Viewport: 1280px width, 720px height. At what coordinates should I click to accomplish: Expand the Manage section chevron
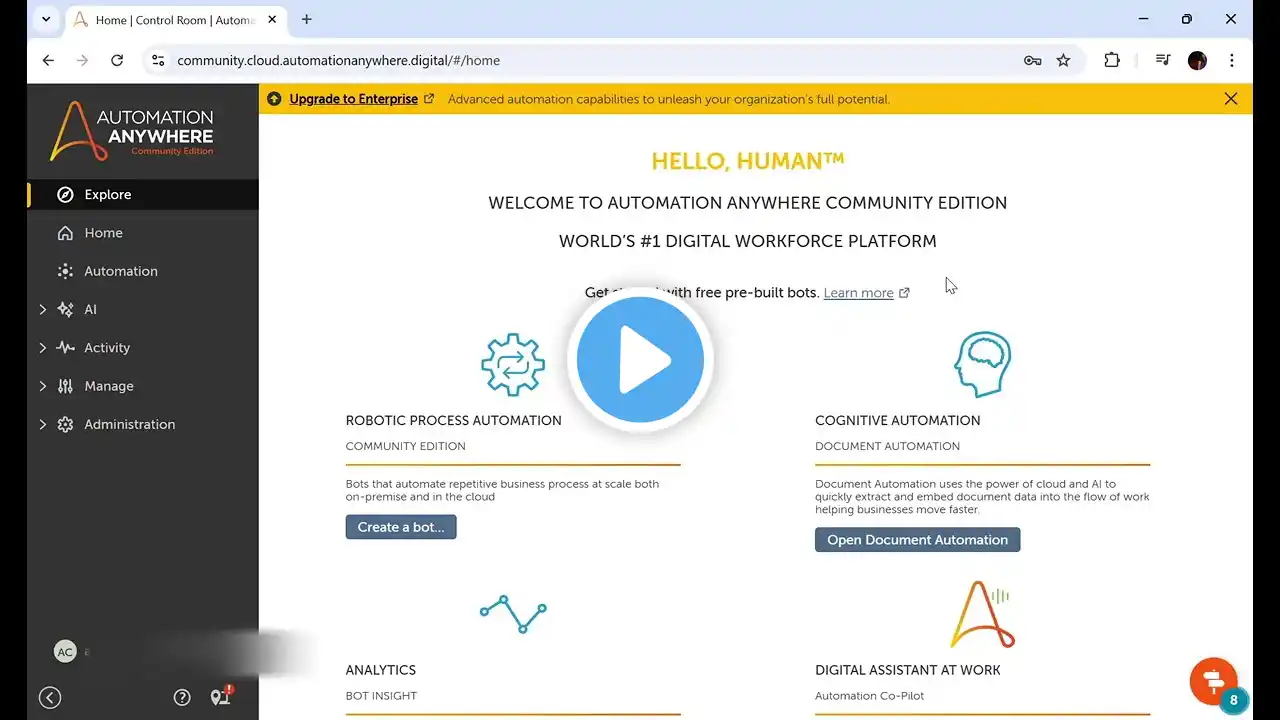(43, 386)
